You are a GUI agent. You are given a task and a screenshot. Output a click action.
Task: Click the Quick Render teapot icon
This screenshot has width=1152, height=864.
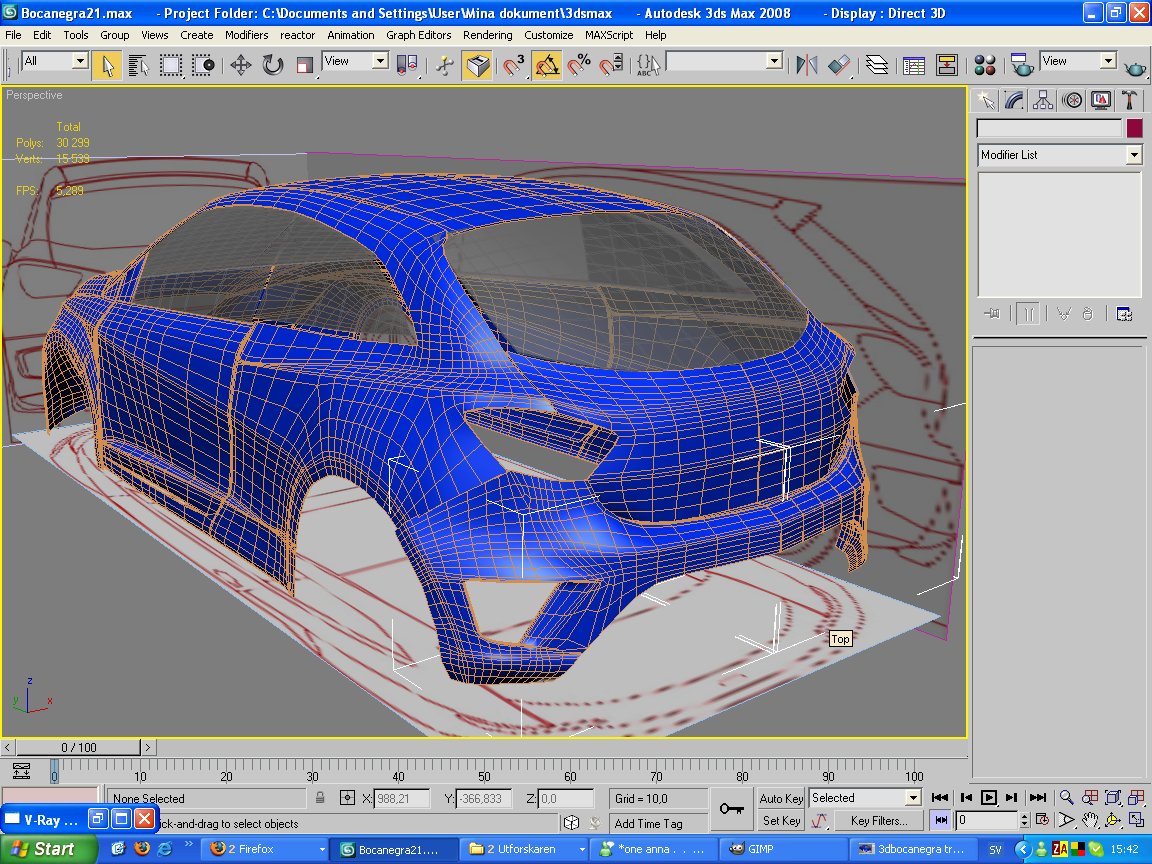[1135, 67]
